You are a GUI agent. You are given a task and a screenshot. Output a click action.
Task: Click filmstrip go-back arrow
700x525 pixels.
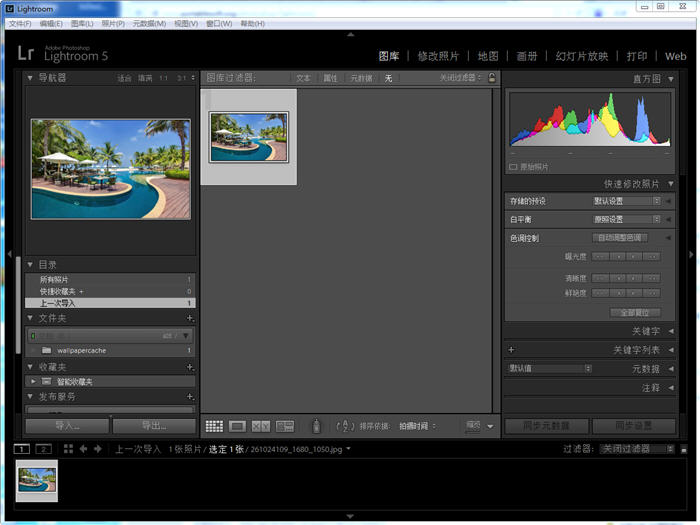click(x=84, y=449)
